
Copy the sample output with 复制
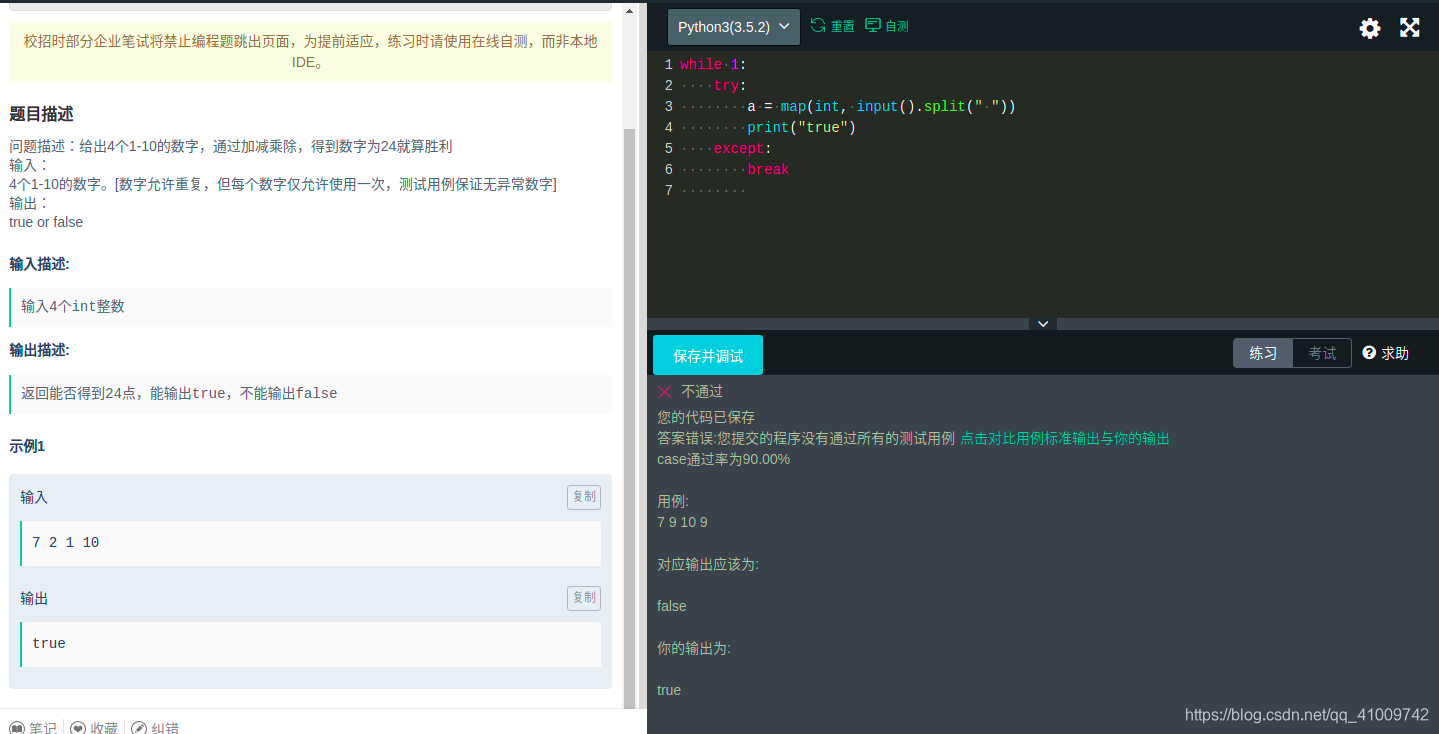coord(584,598)
